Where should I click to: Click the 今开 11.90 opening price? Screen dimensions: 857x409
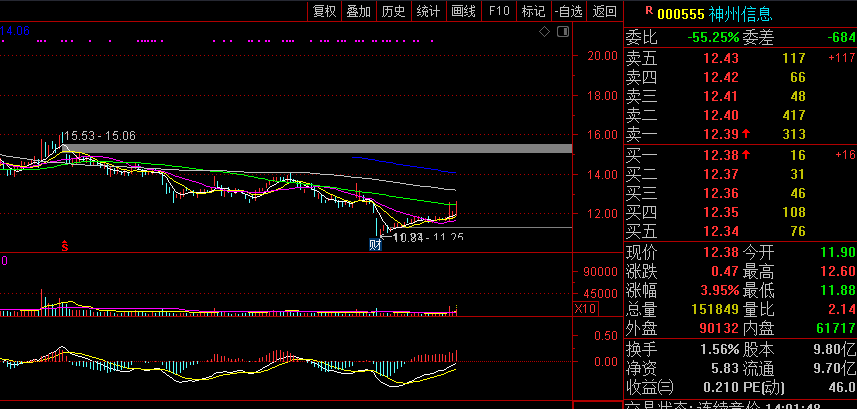(838, 253)
